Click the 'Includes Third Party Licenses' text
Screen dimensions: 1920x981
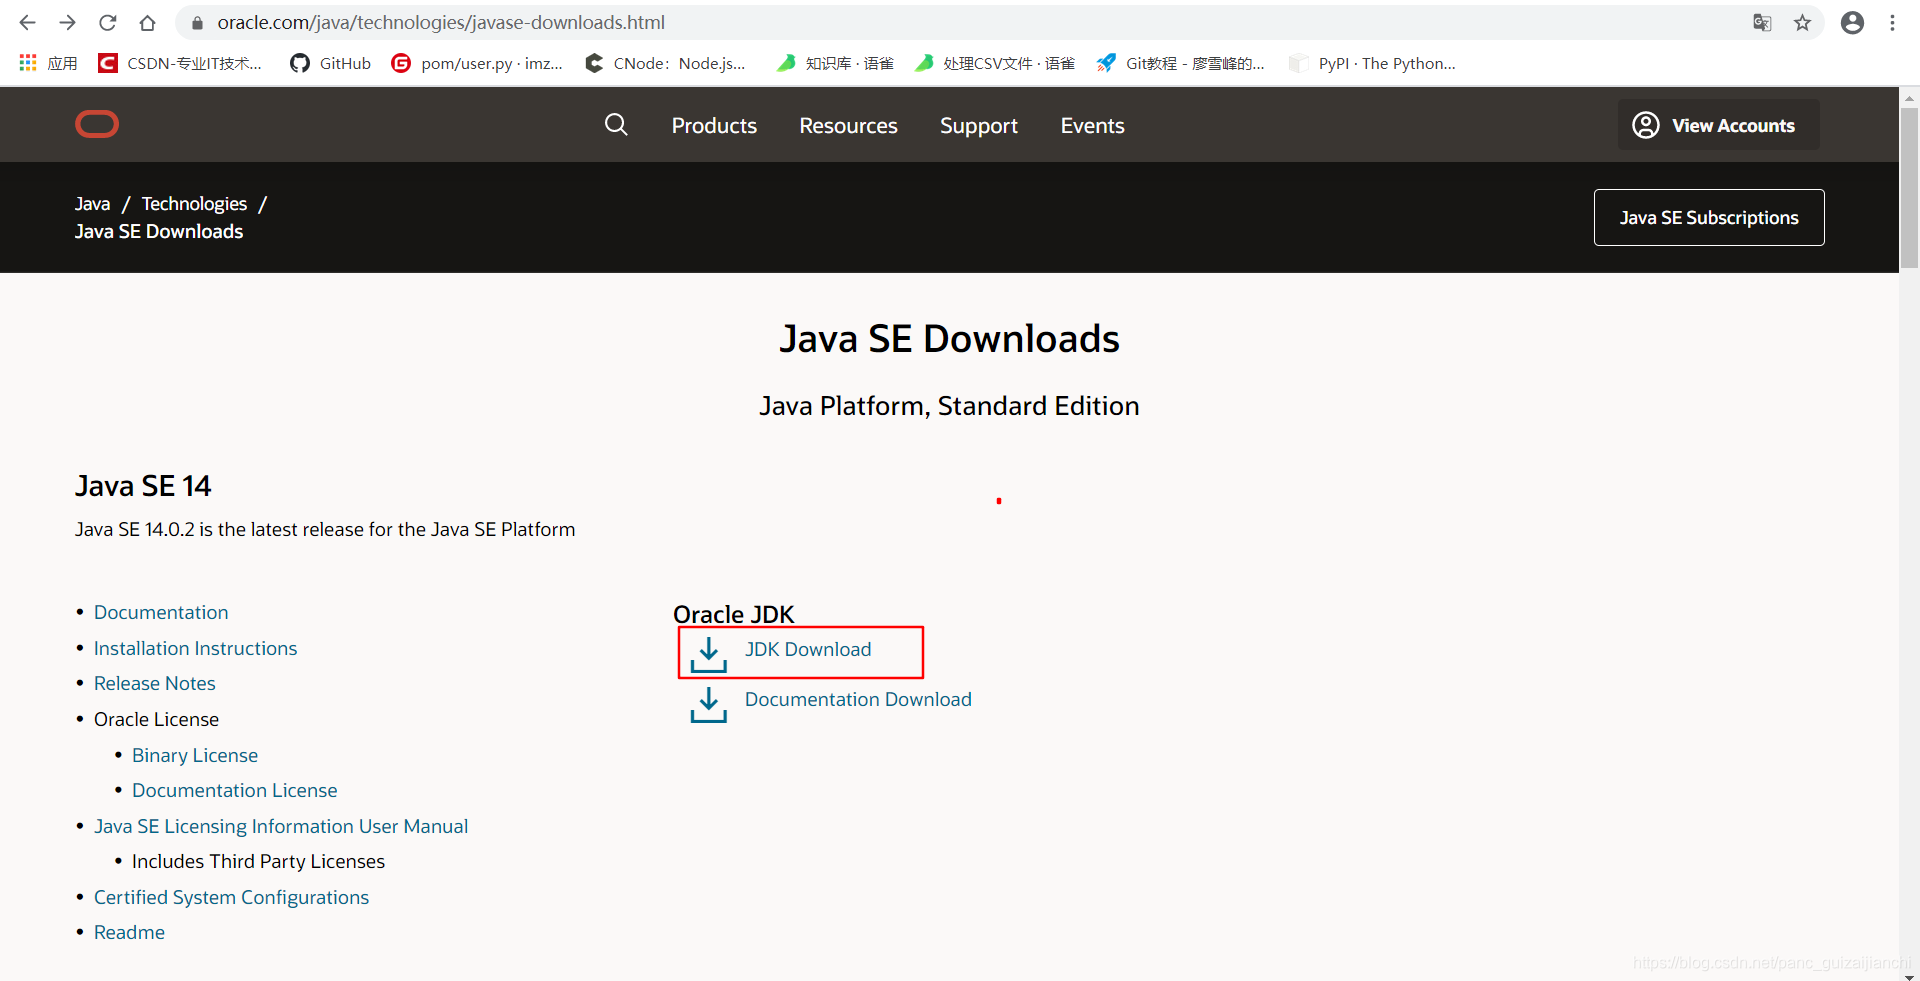coord(258,861)
